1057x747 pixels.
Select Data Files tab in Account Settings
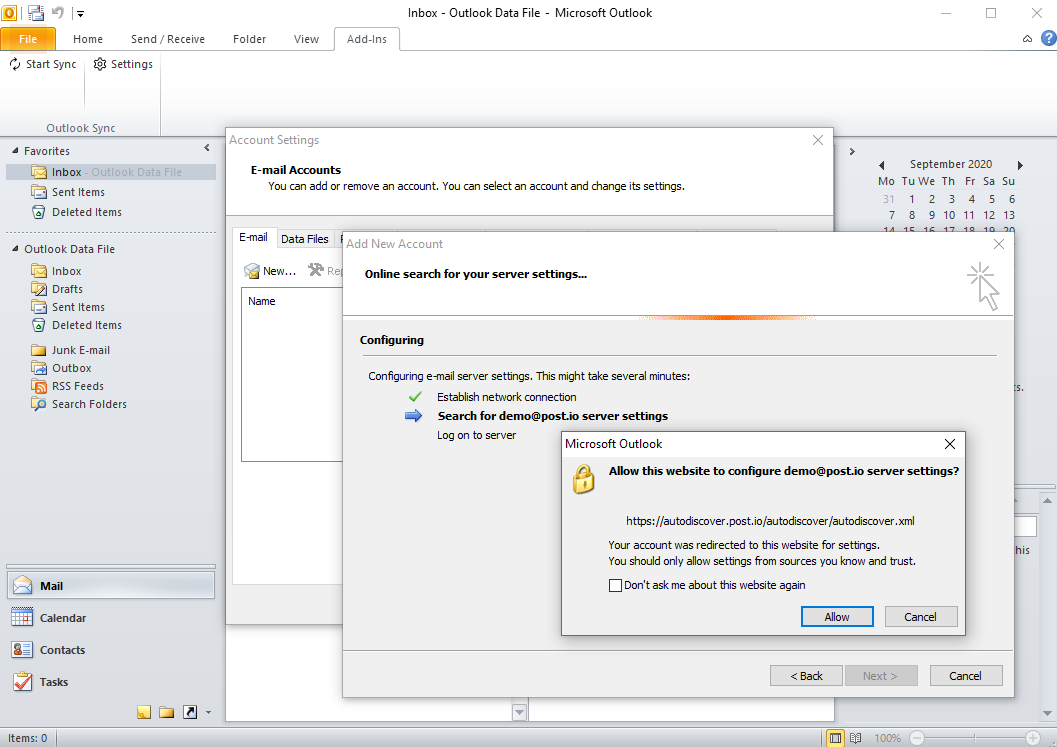[x=305, y=239]
